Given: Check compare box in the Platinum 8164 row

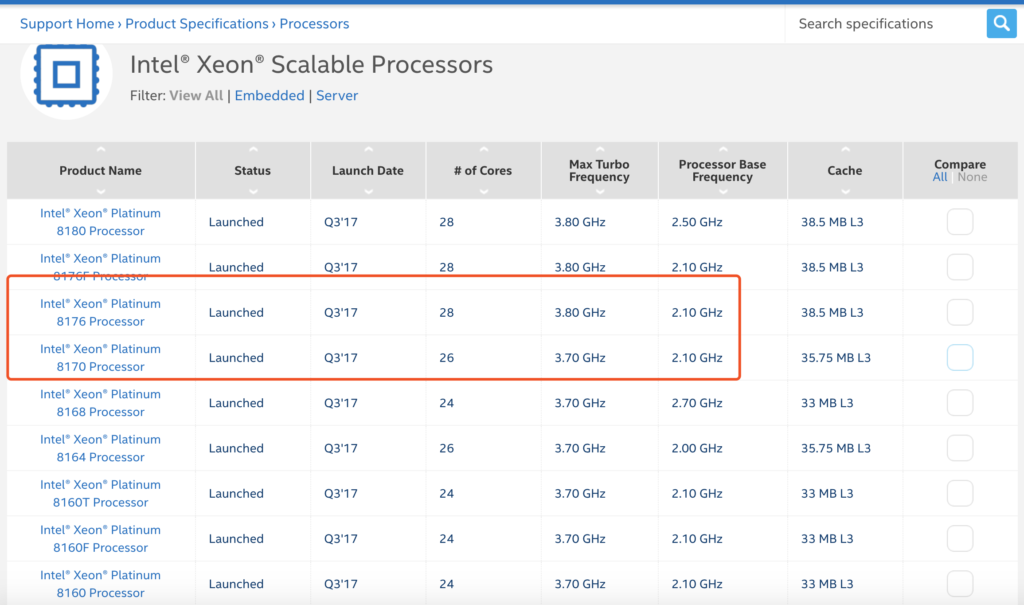Looking at the screenshot, I should (x=960, y=448).
